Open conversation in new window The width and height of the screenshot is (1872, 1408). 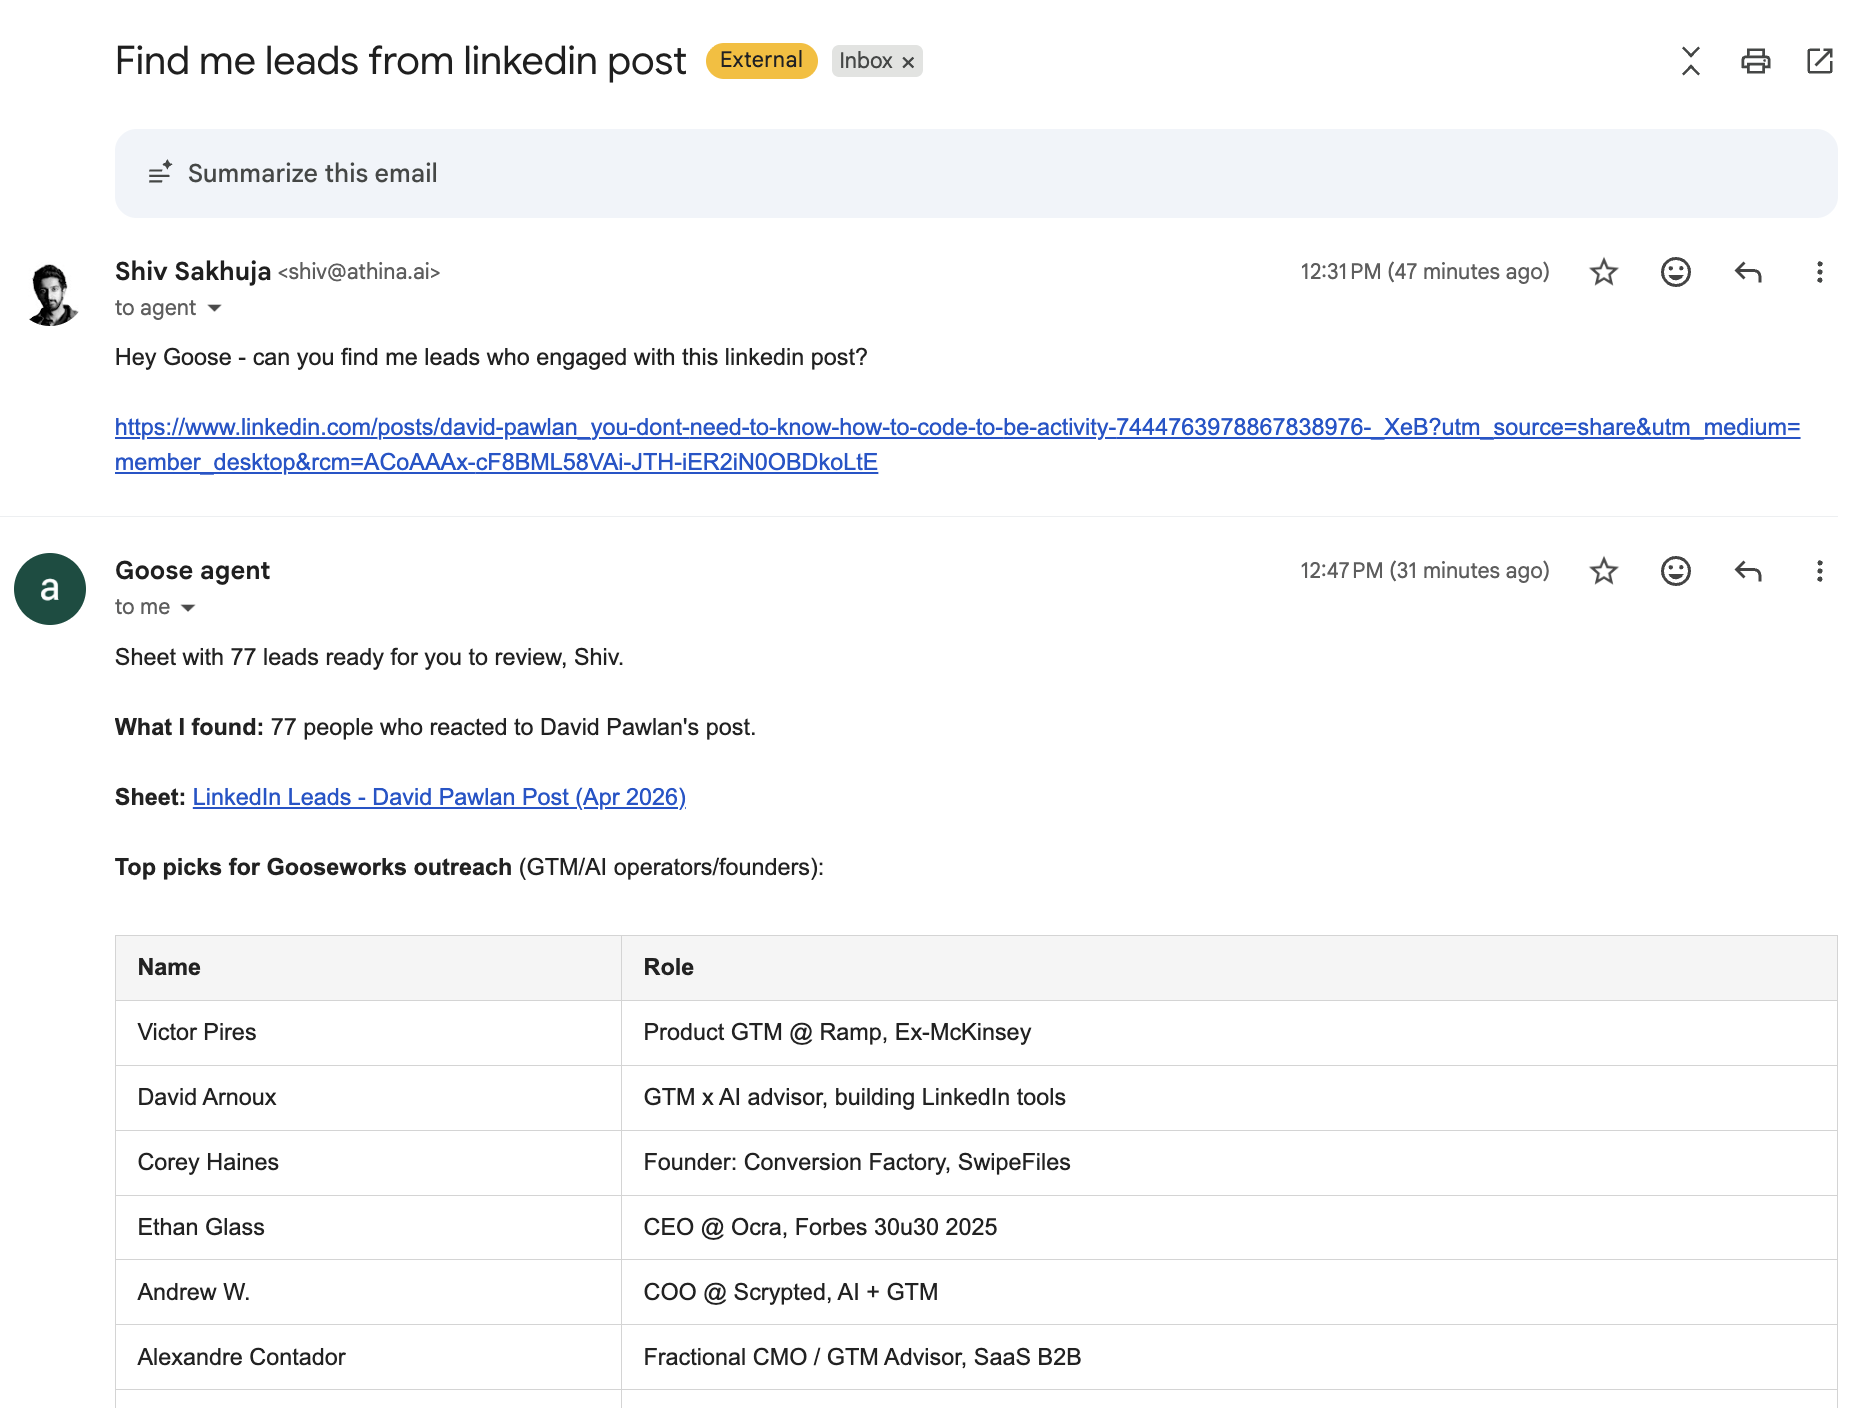coord(1820,61)
